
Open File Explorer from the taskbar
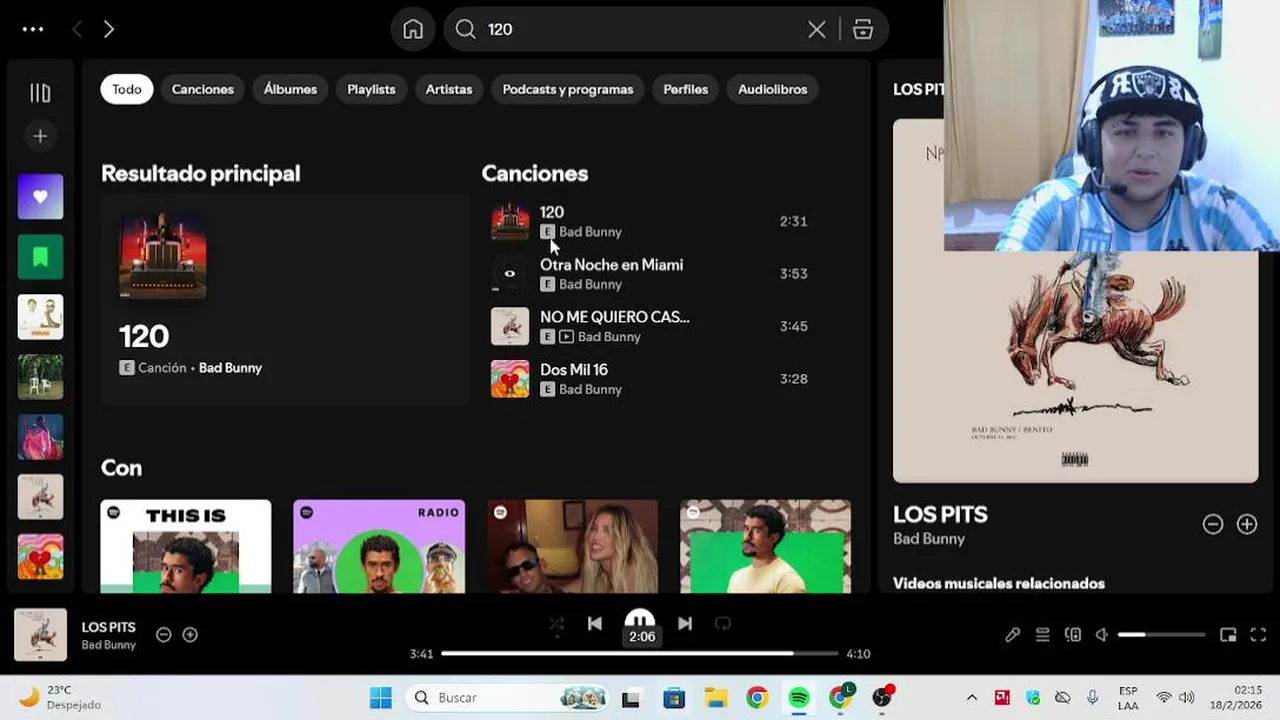pos(715,698)
